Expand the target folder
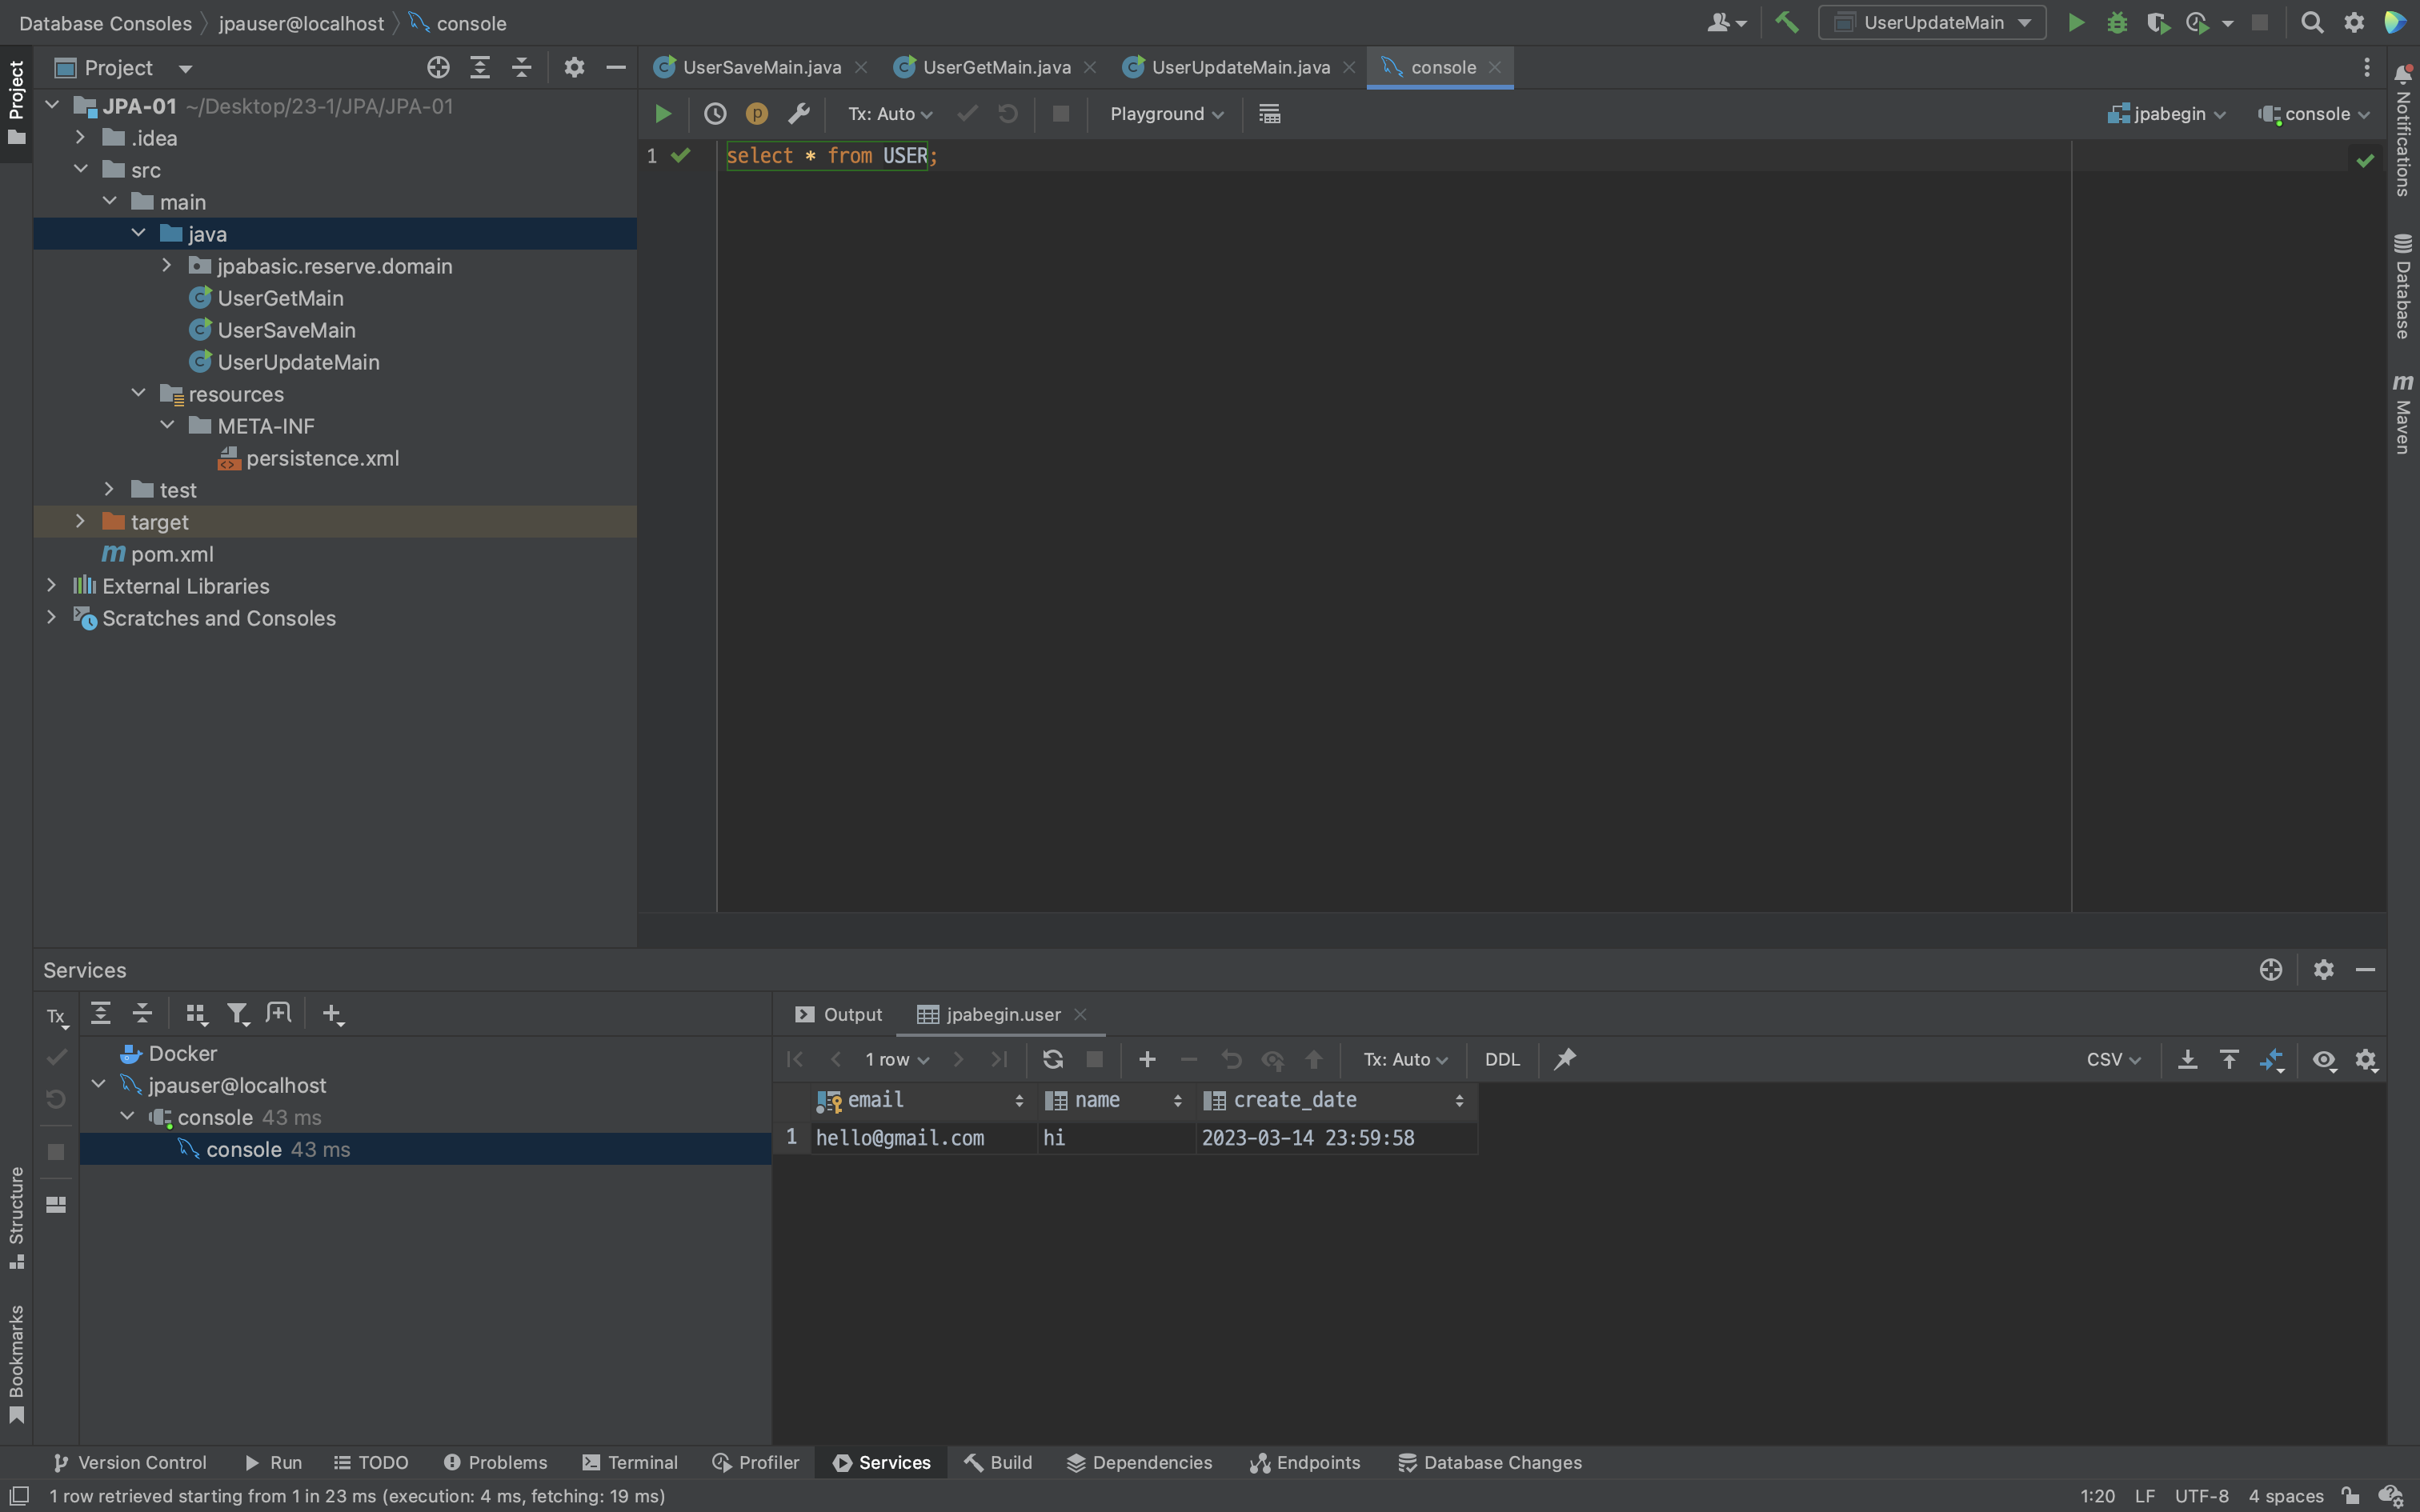Viewport: 2420px width, 1512px height. click(x=80, y=522)
